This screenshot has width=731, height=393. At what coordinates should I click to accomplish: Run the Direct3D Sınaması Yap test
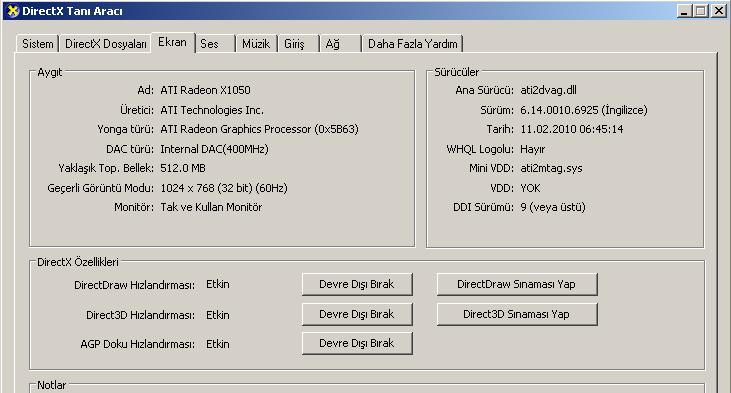(x=517, y=314)
